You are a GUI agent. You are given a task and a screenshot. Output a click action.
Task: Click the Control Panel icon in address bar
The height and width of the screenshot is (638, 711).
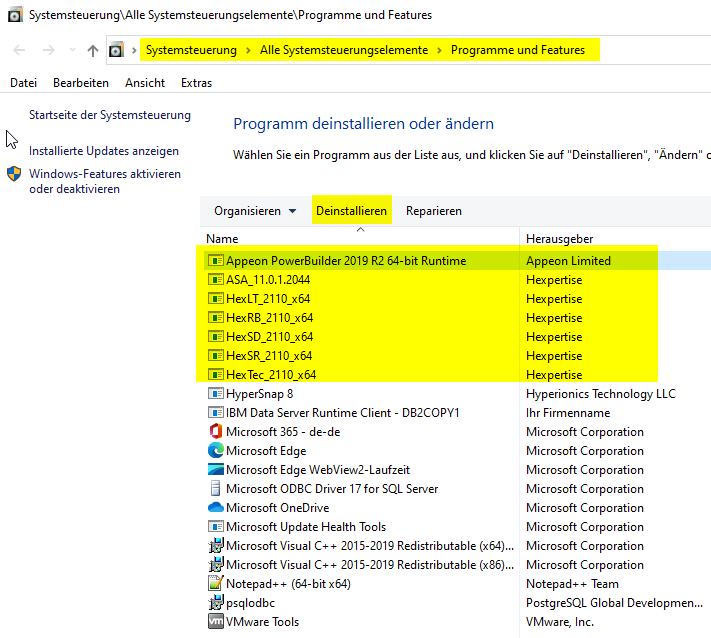(117, 50)
